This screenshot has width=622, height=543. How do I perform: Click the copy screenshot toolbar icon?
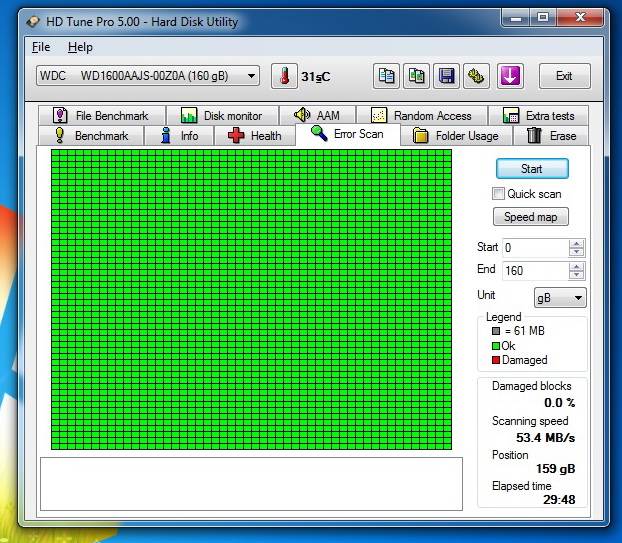pyautogui.click(x=416, y=76)
